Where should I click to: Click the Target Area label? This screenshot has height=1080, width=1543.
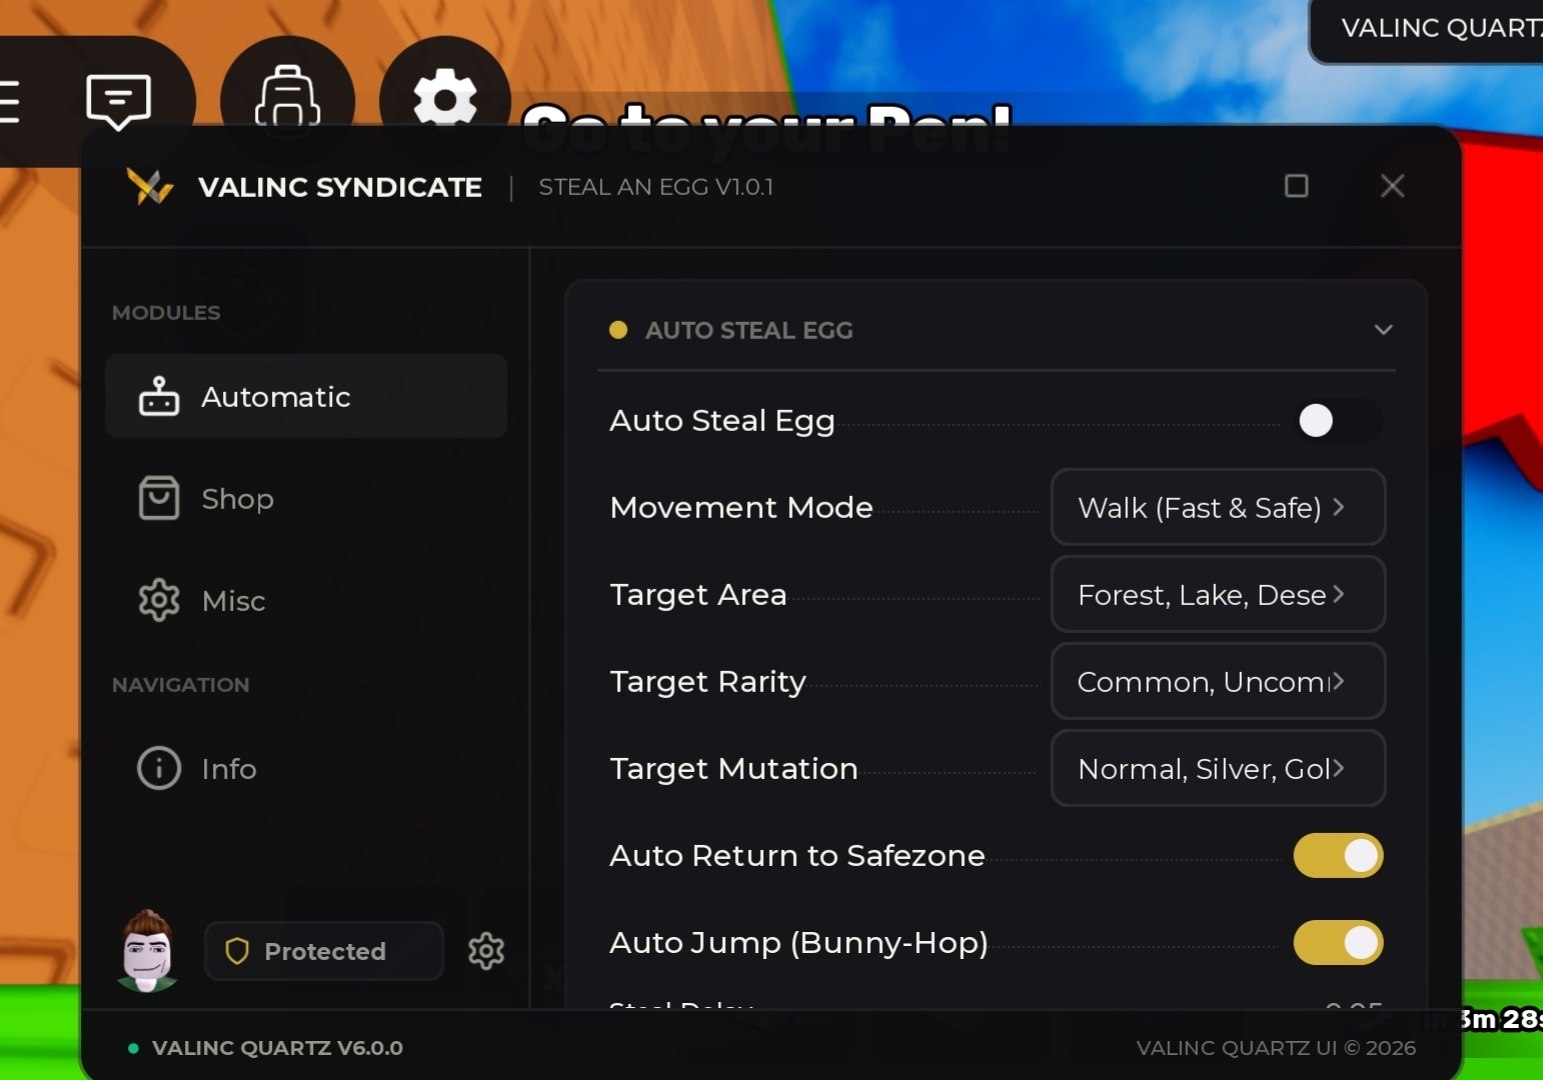tap(698, 594)
